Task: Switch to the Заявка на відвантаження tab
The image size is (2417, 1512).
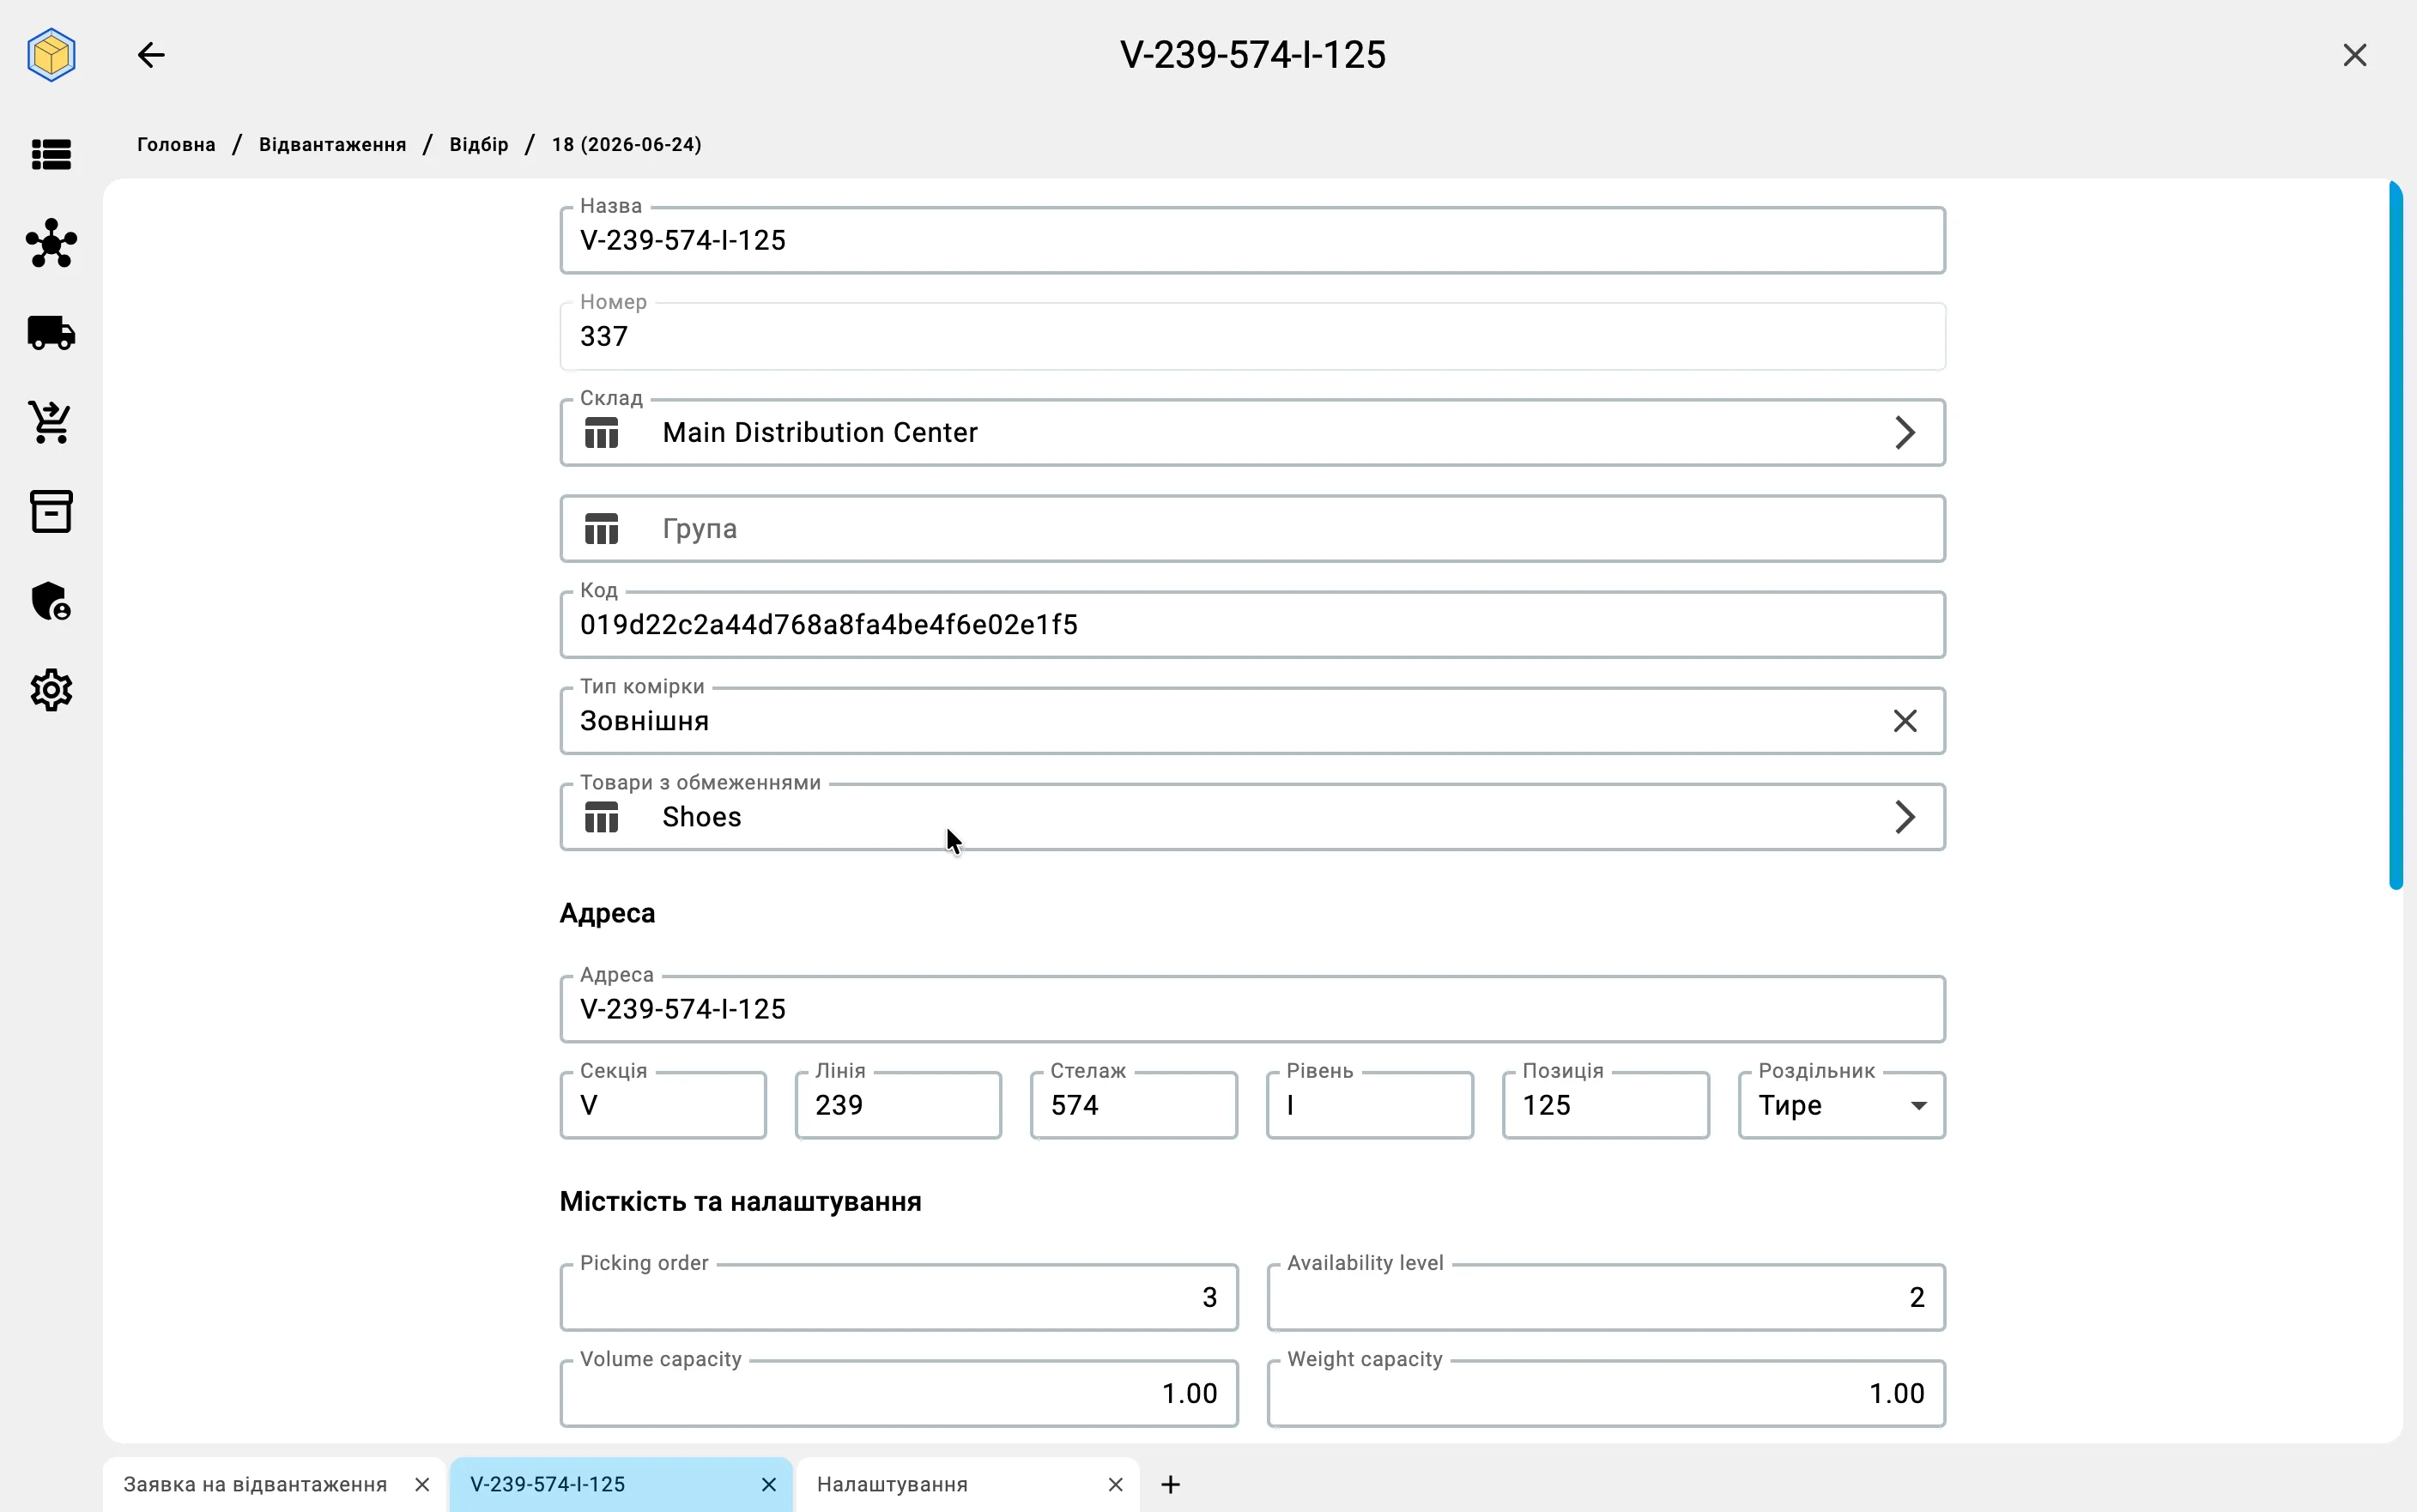Action: click(x=255, y=1484)
